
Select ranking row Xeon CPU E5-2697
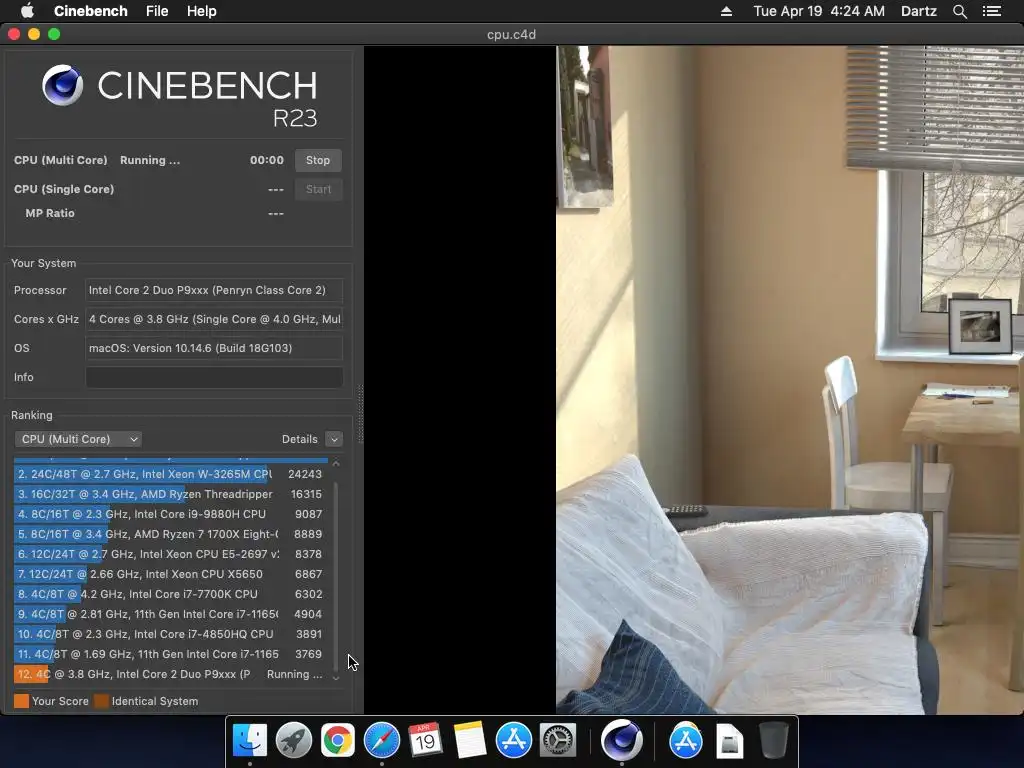tap(170, 554)
